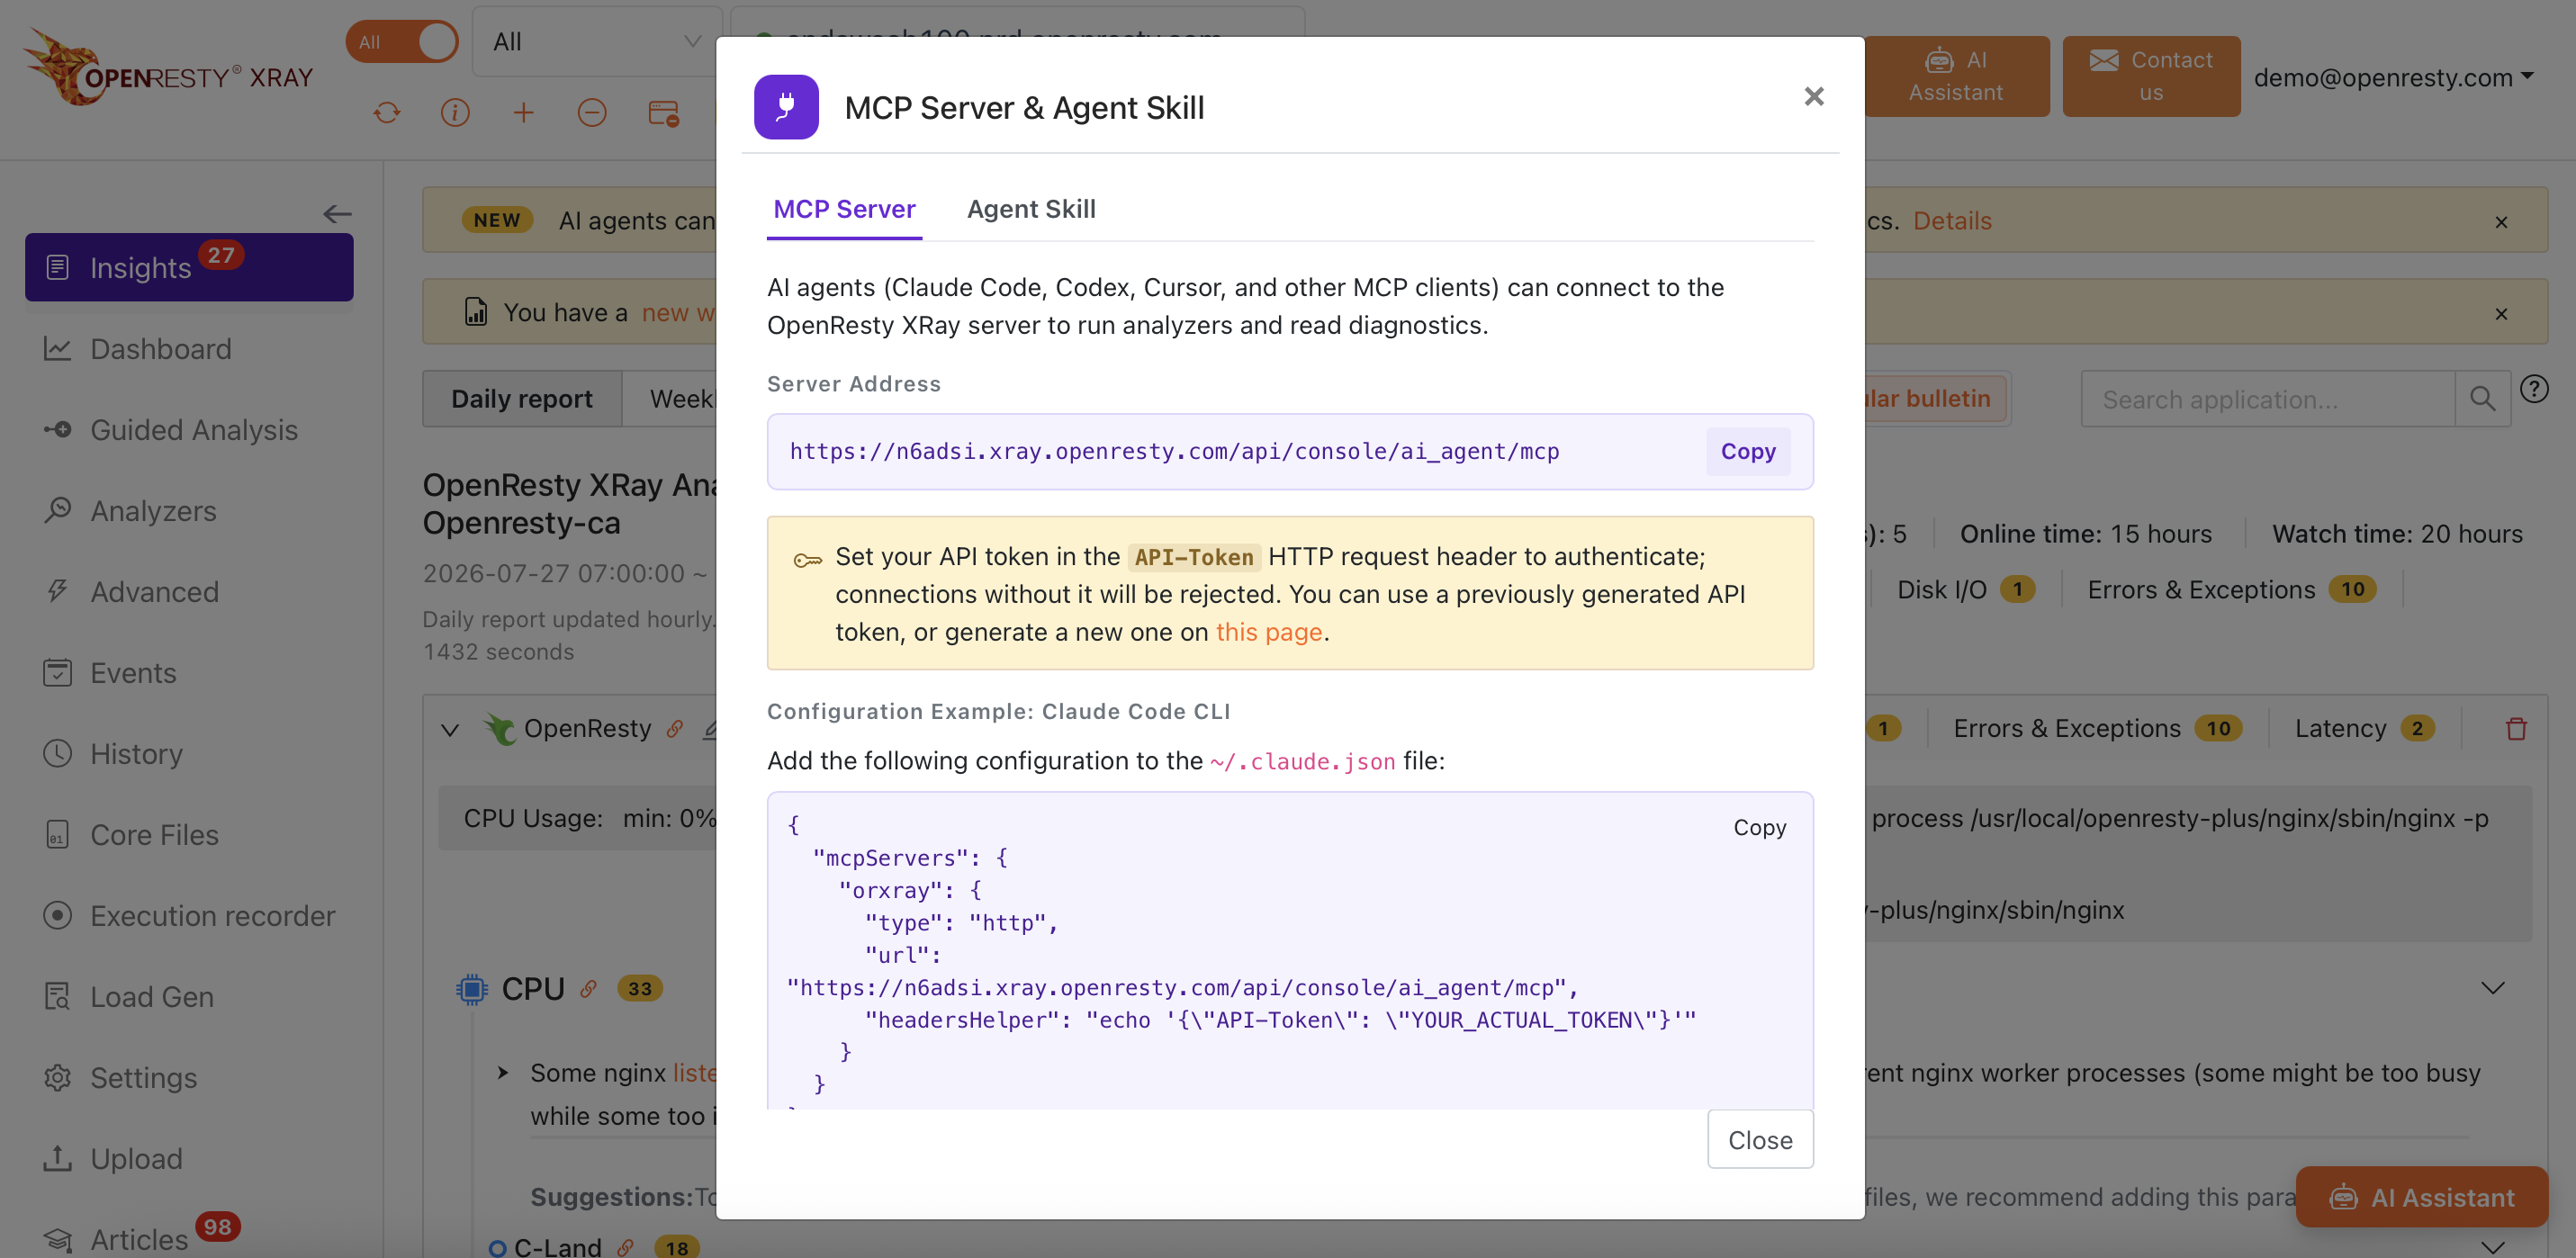This screenshot has width=2576, height=1258.
Task: Open the AI Assistant header button
Action: click(1955, 76)
